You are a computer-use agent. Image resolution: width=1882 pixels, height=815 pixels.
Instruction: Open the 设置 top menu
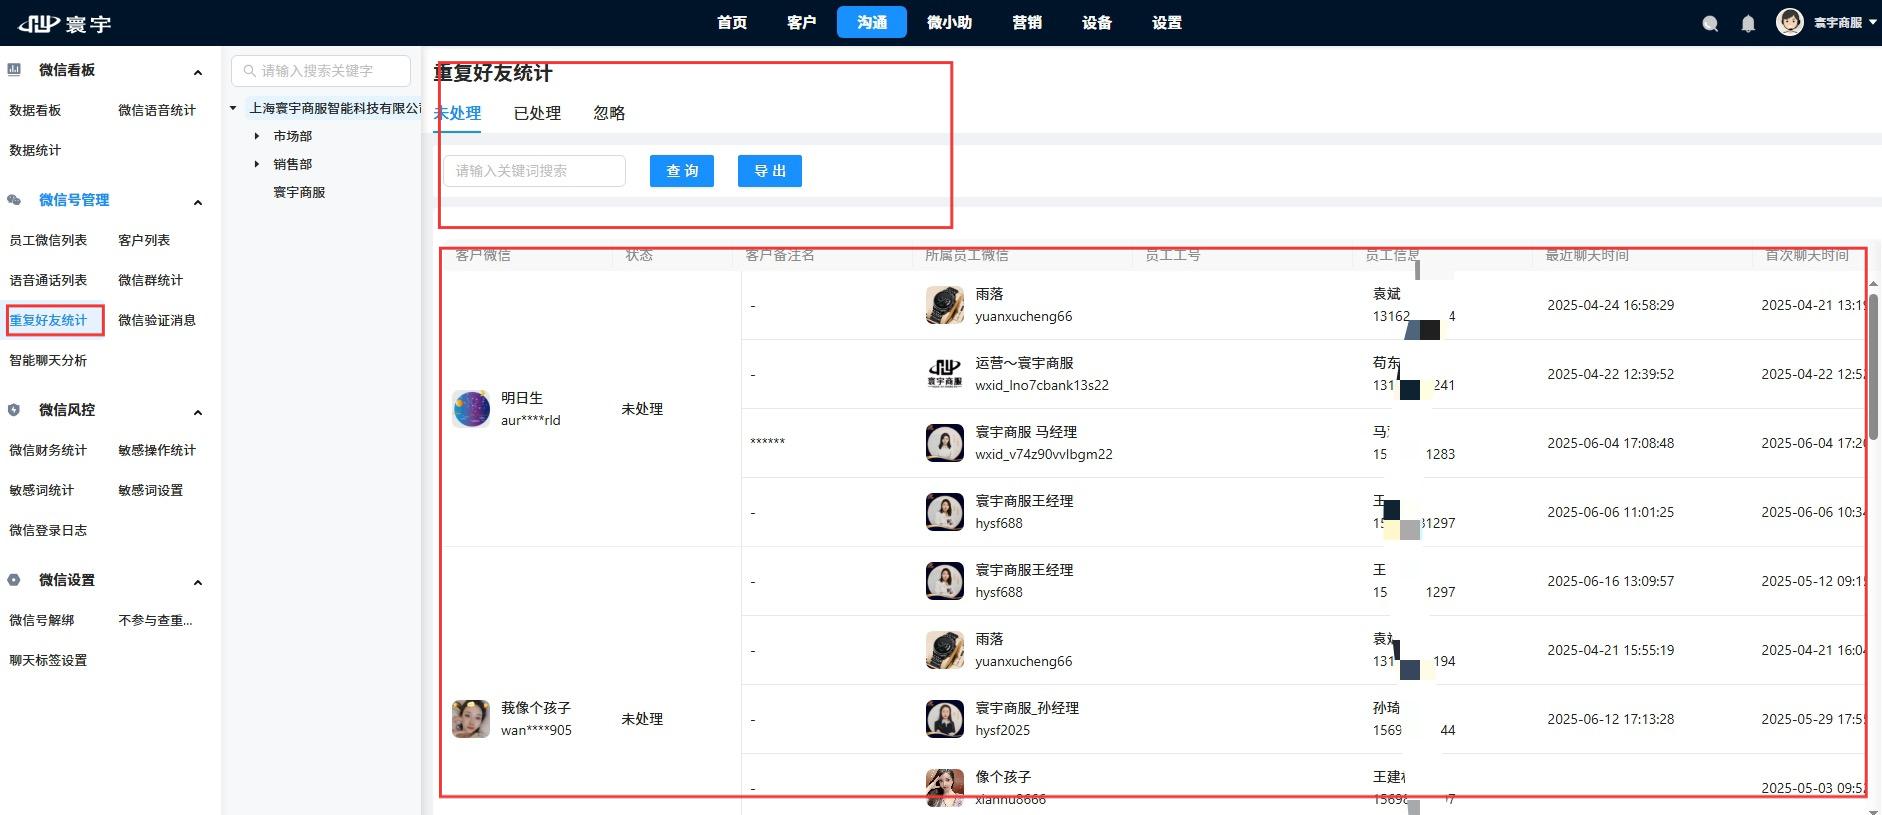pyautogui.click(x=1167, y=22)
